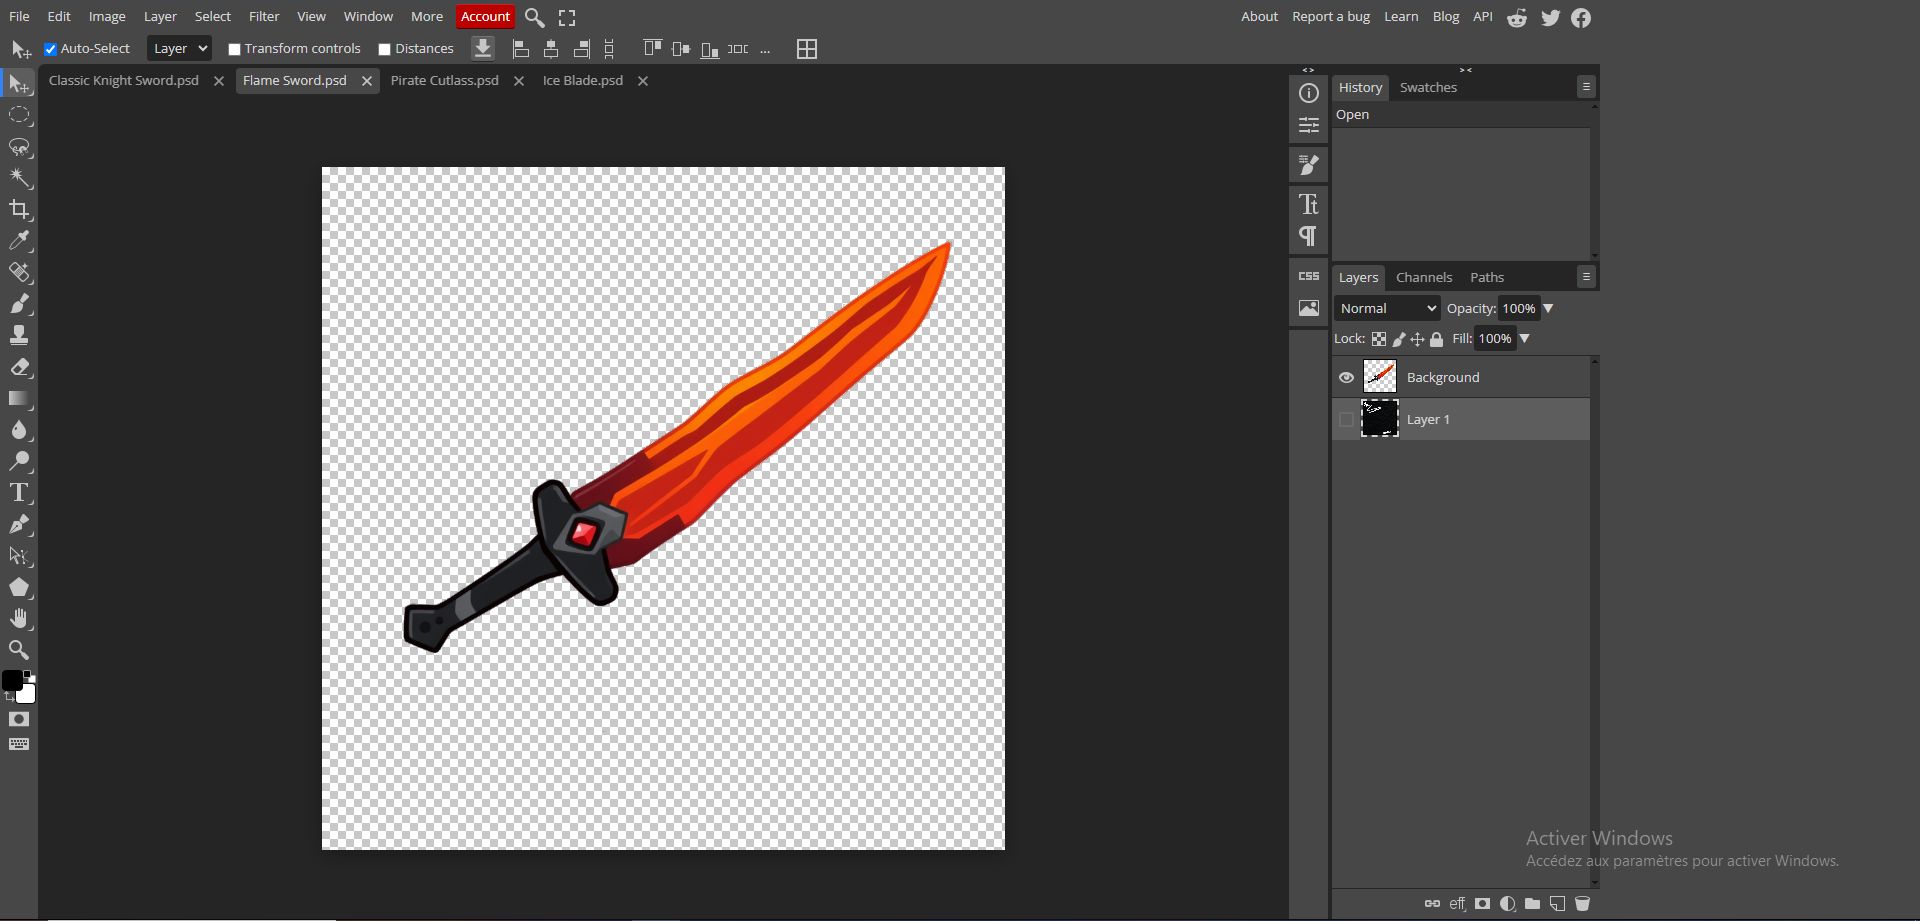This screenshot has width=1920, height=921.
Task: Open the Filter menu
Action: [x=264, y=17]
